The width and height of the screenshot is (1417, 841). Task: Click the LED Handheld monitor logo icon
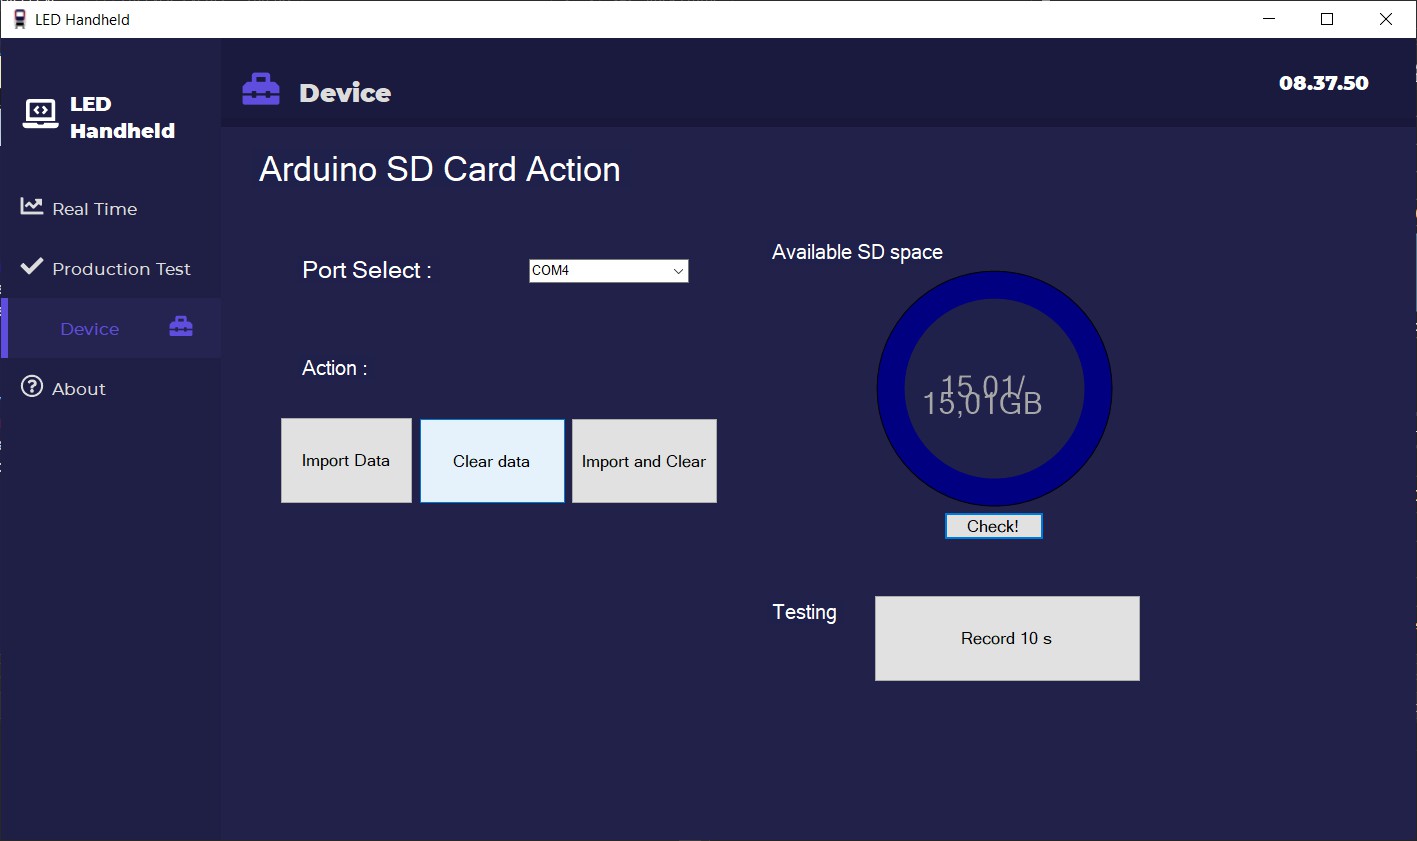(x=41, y=113)
